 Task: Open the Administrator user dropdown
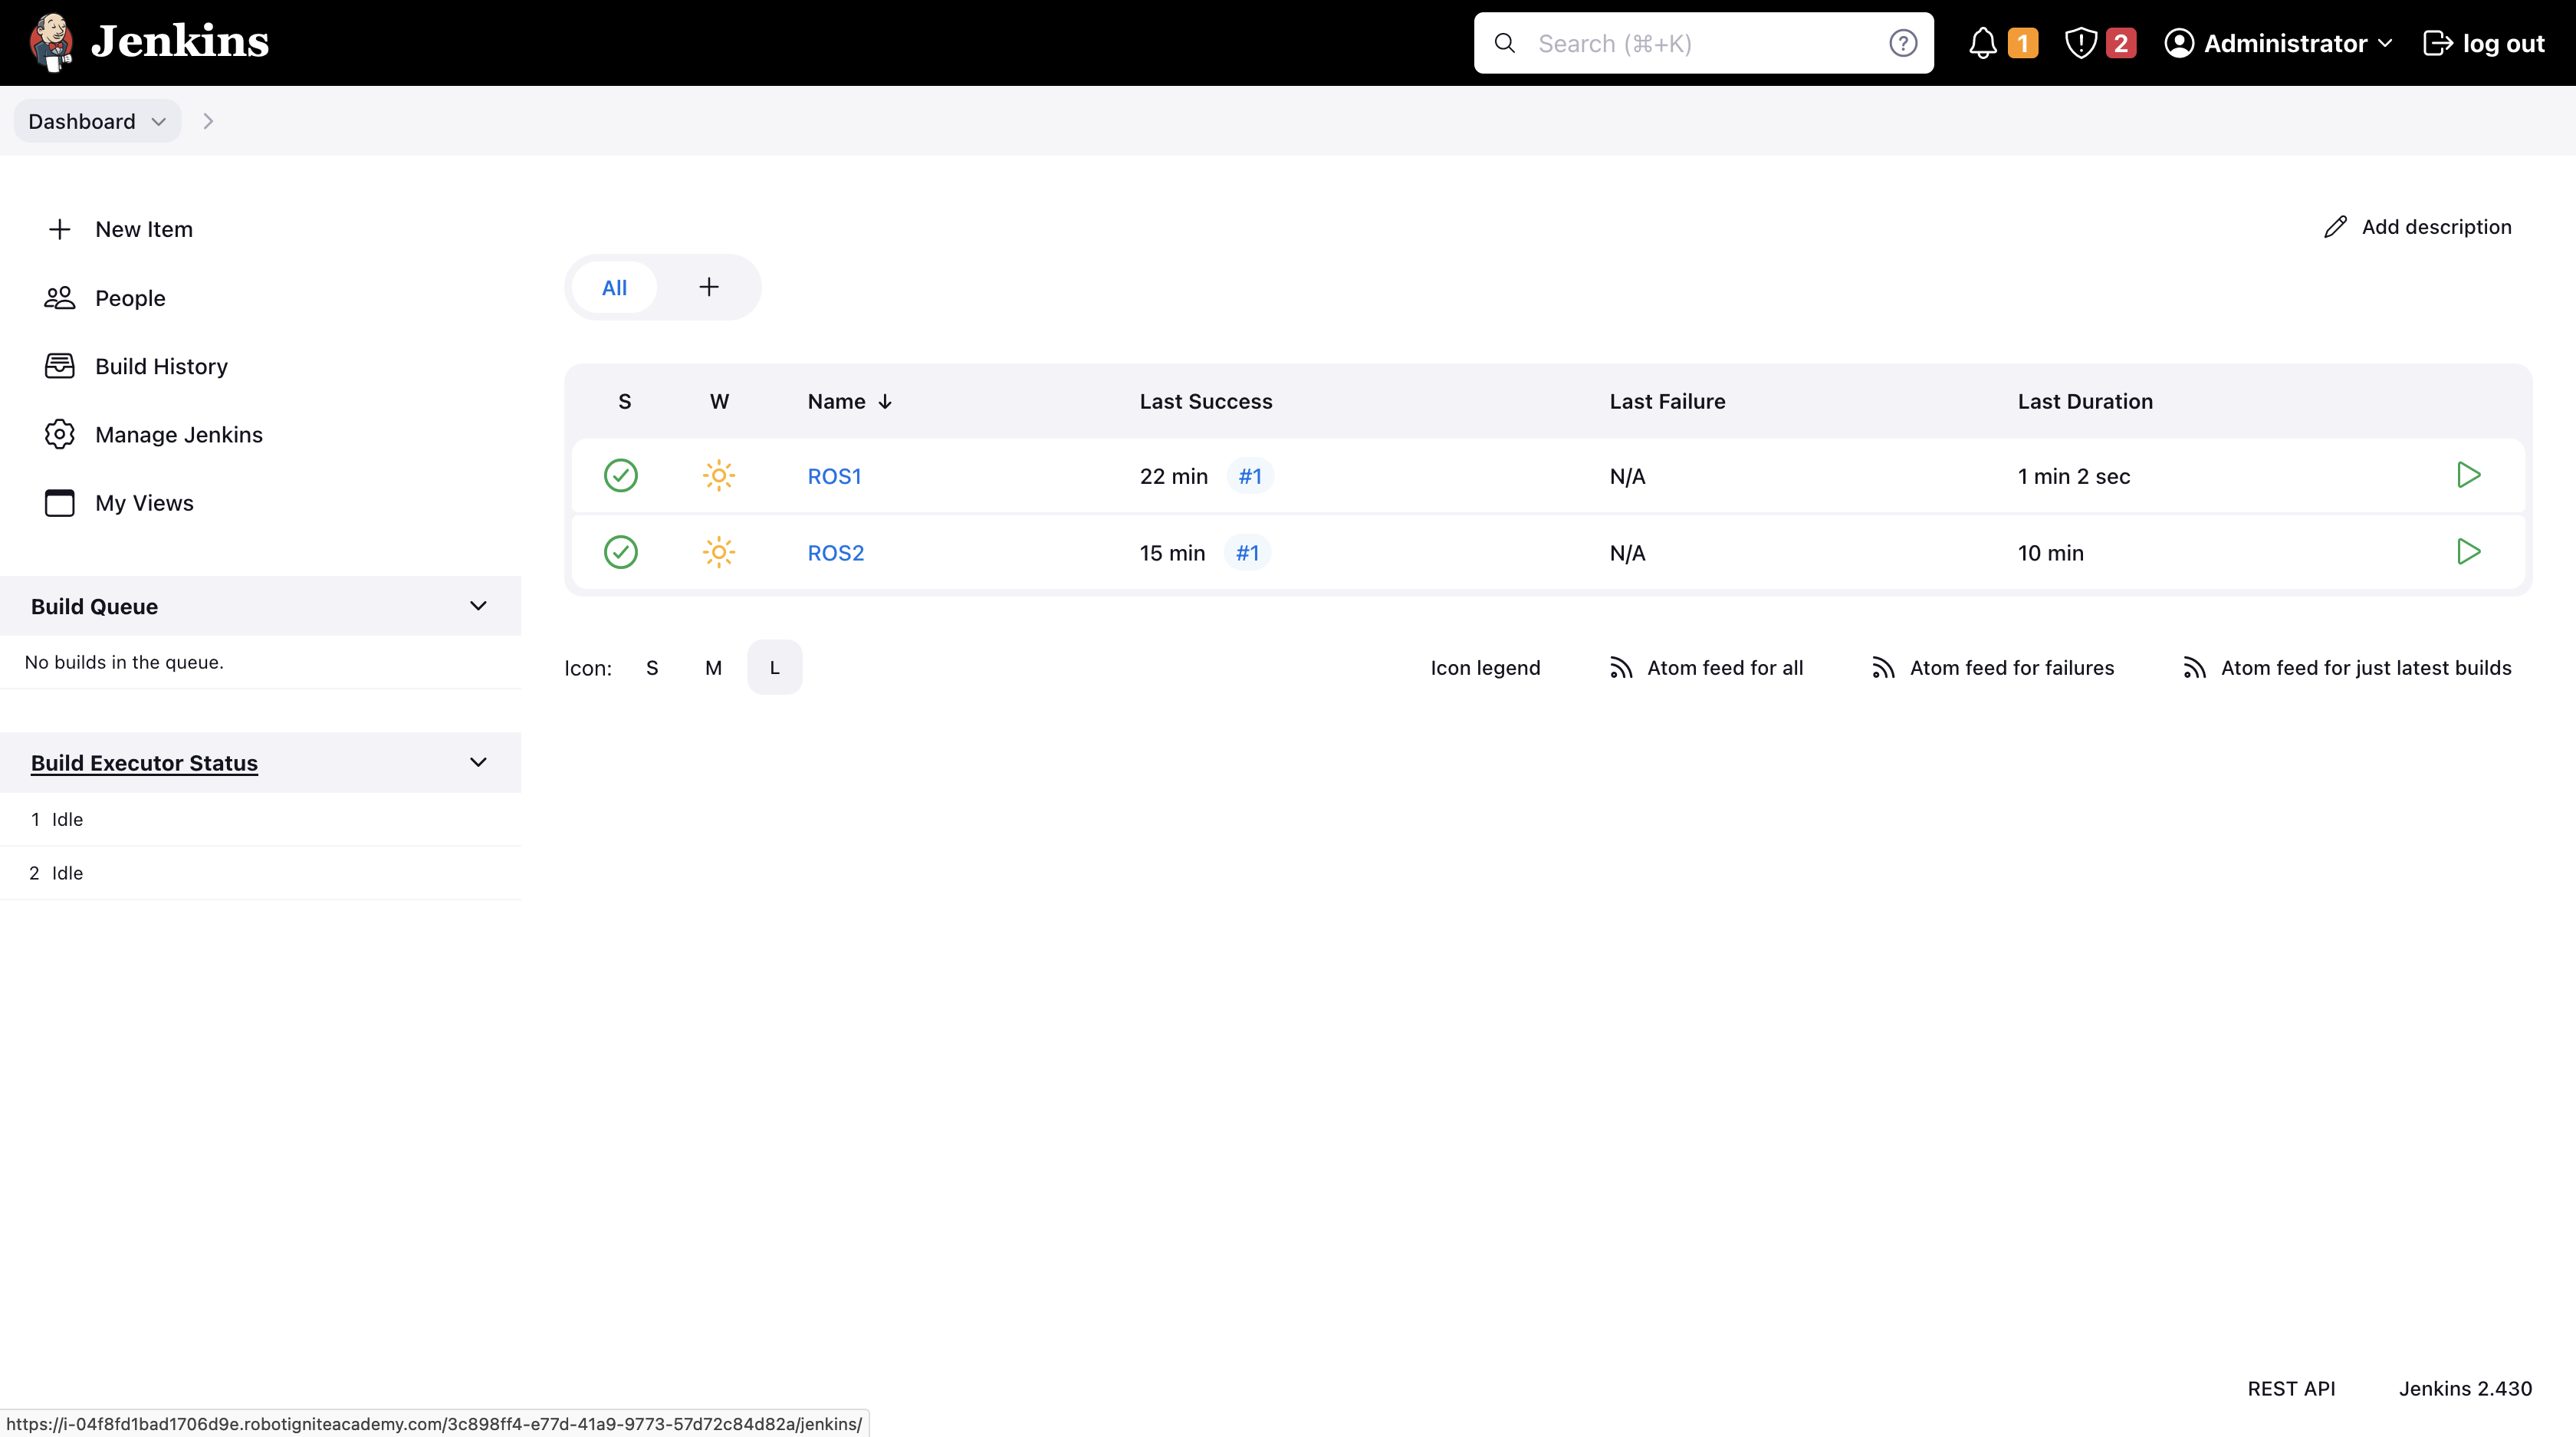pyautogui.click(x=2278, y=43)
